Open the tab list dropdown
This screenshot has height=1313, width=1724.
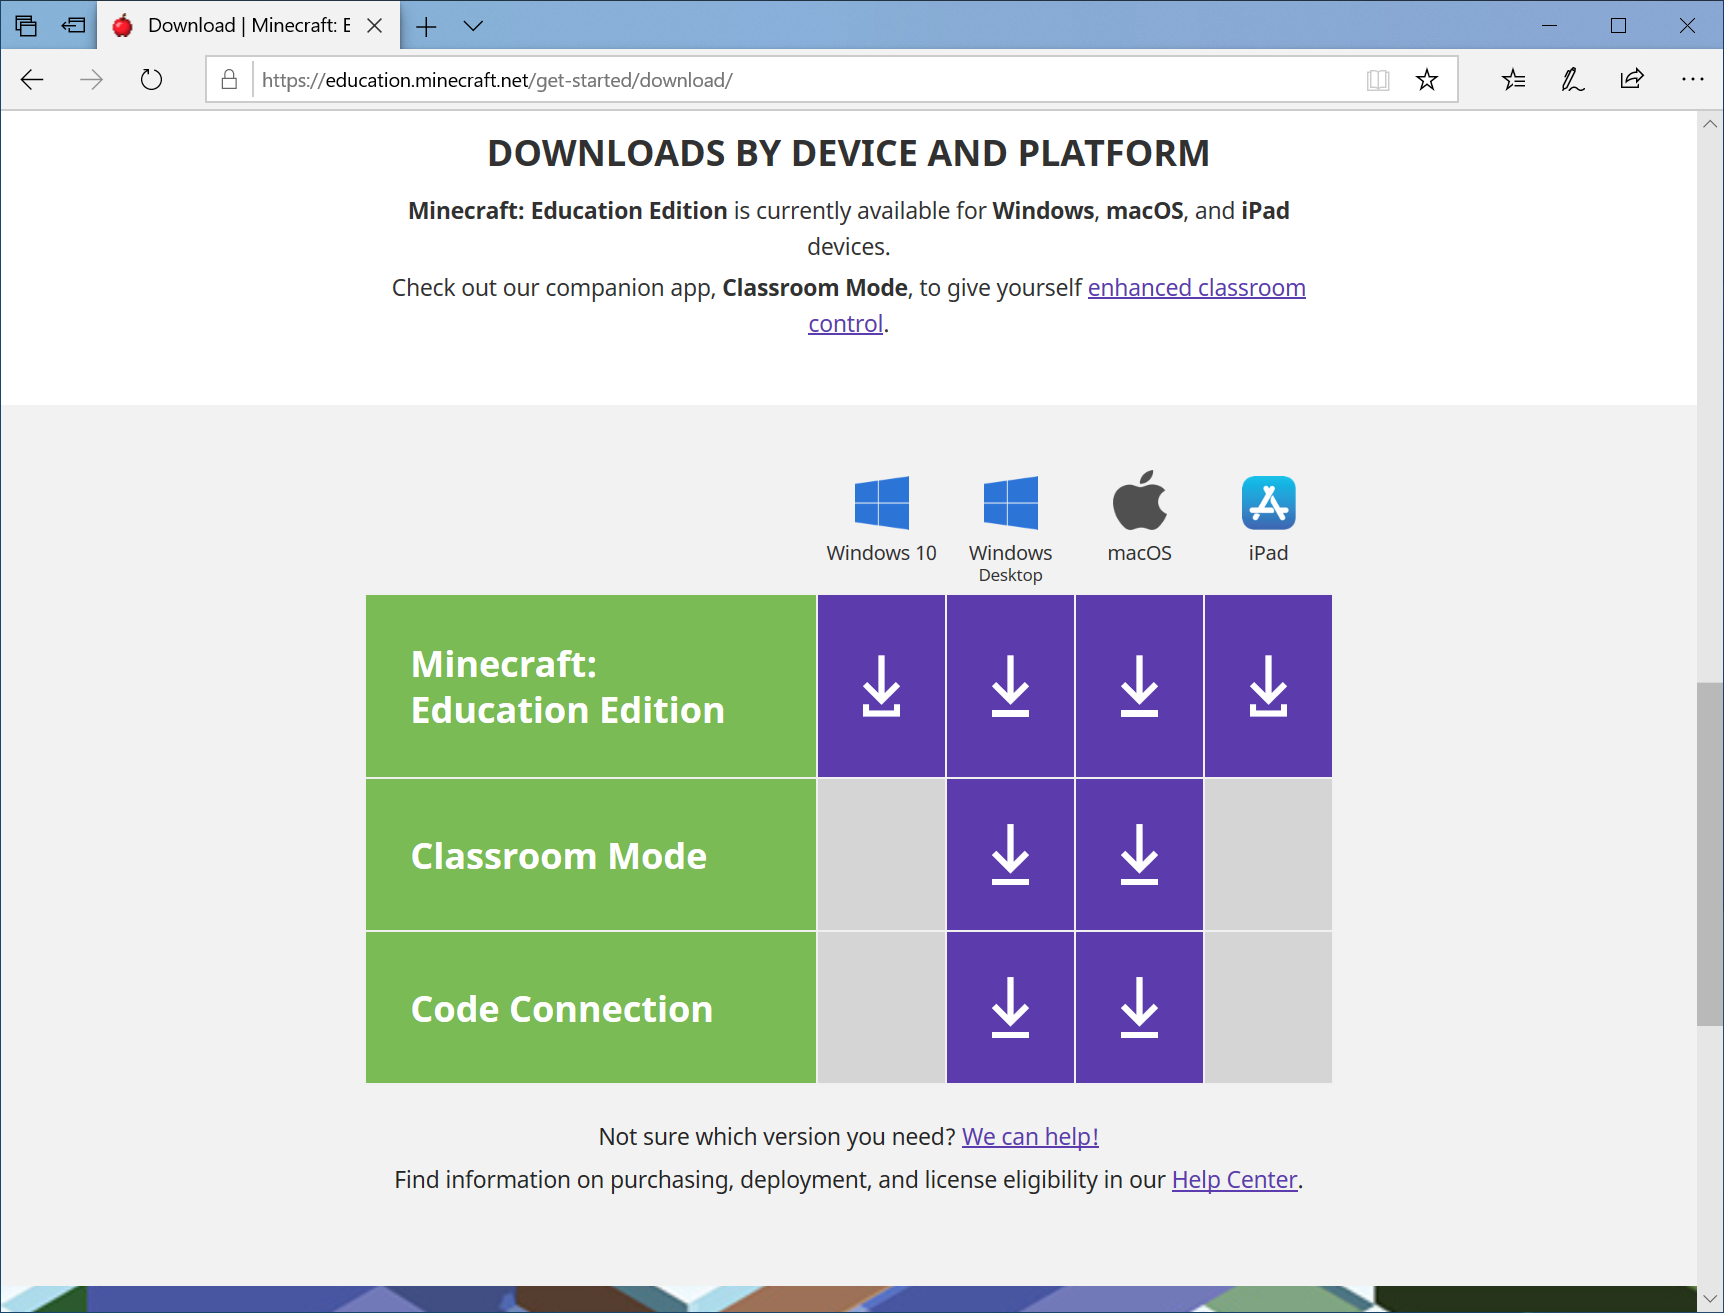click(473, 26)
